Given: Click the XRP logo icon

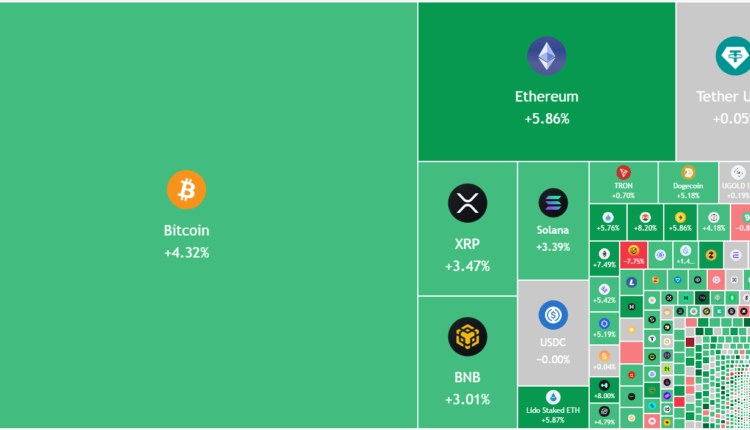Looking at the screenshot, I should click(467, 203).
